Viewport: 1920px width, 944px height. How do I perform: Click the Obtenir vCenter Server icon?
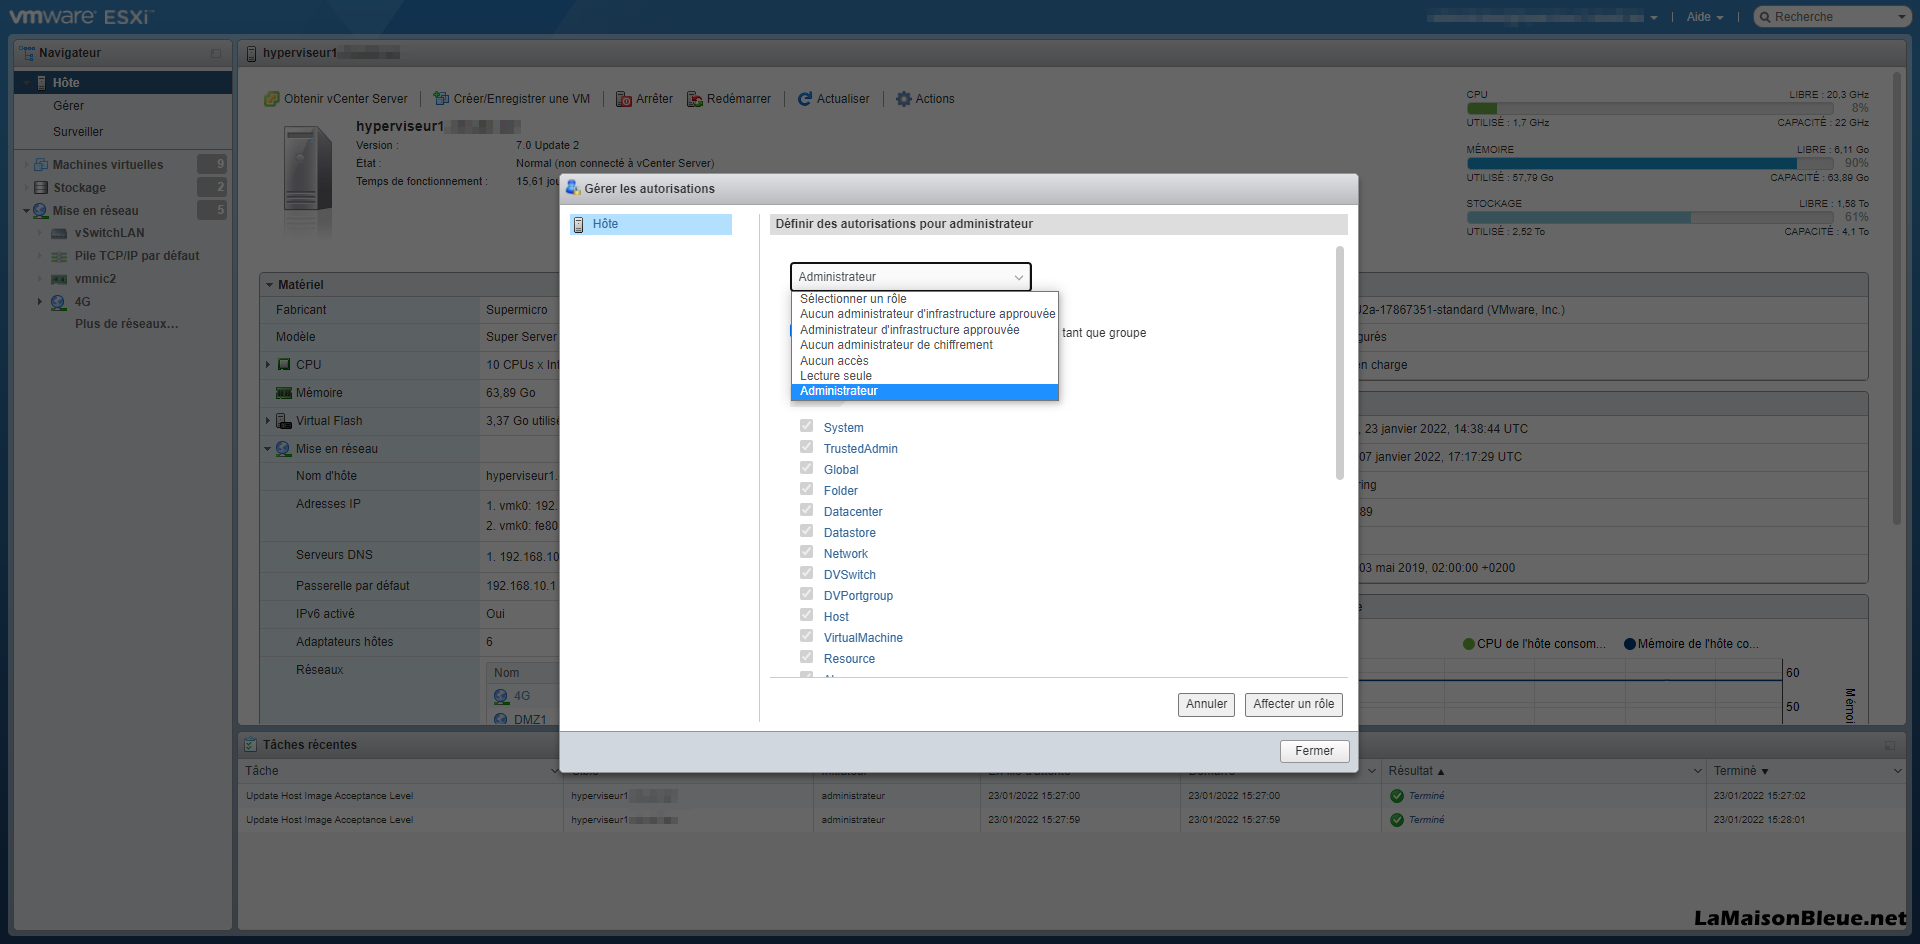[271, 99]
